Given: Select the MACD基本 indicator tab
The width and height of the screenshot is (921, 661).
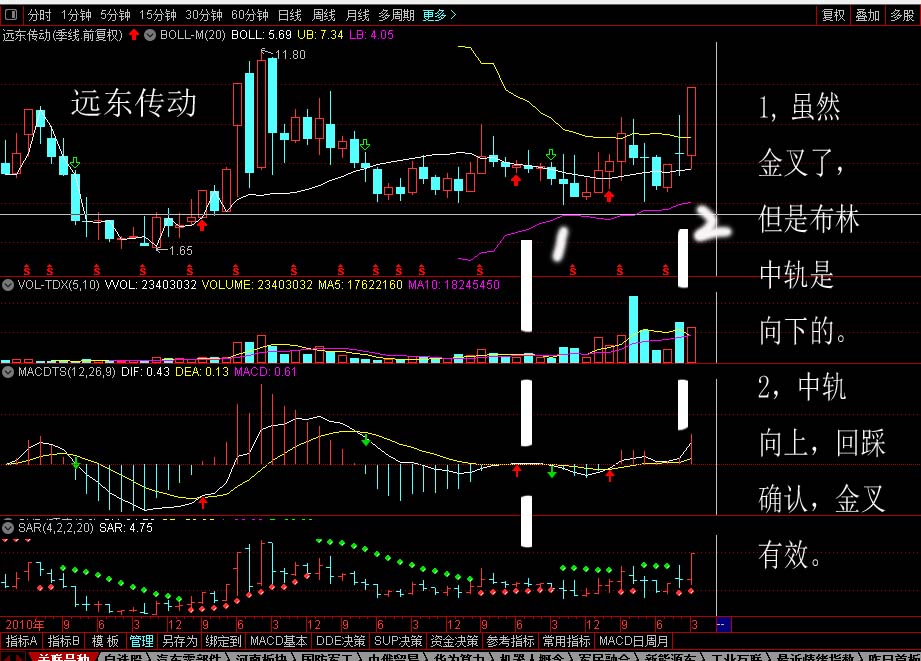Looking at the screenshot, I should click(278, 641).
